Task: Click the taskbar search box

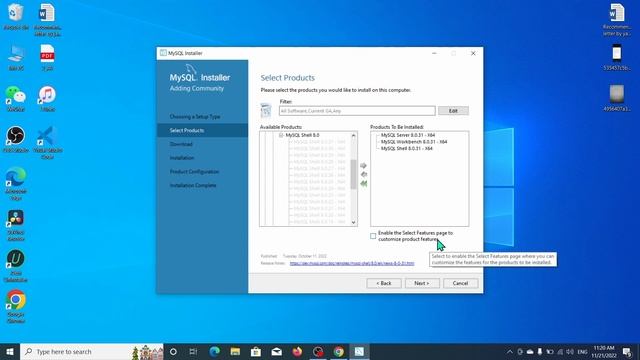Action: pos(92,351)
